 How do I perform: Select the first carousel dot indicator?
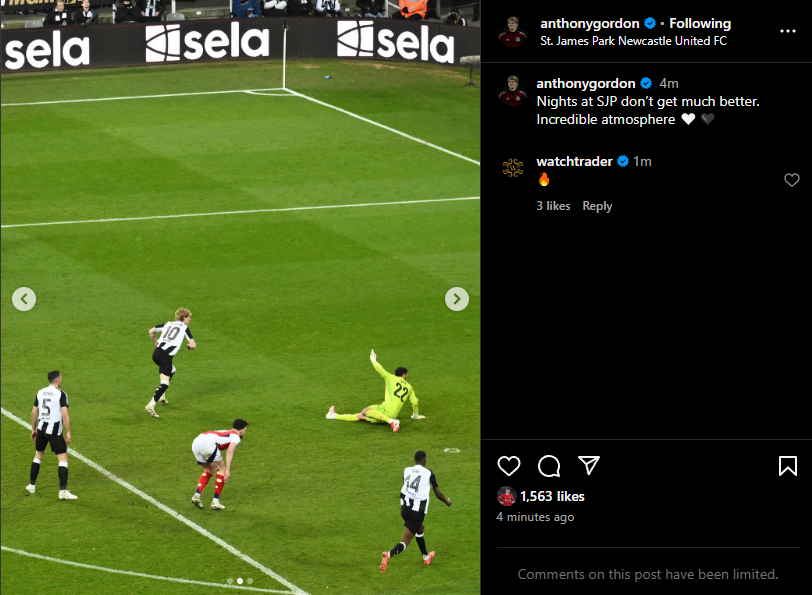(x=230, y=581)
